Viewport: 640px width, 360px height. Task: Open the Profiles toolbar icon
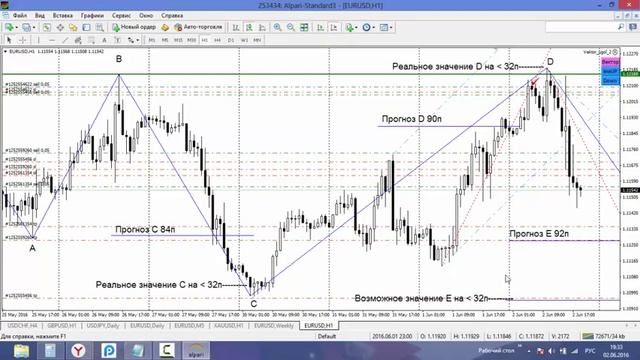click(27, 27)
